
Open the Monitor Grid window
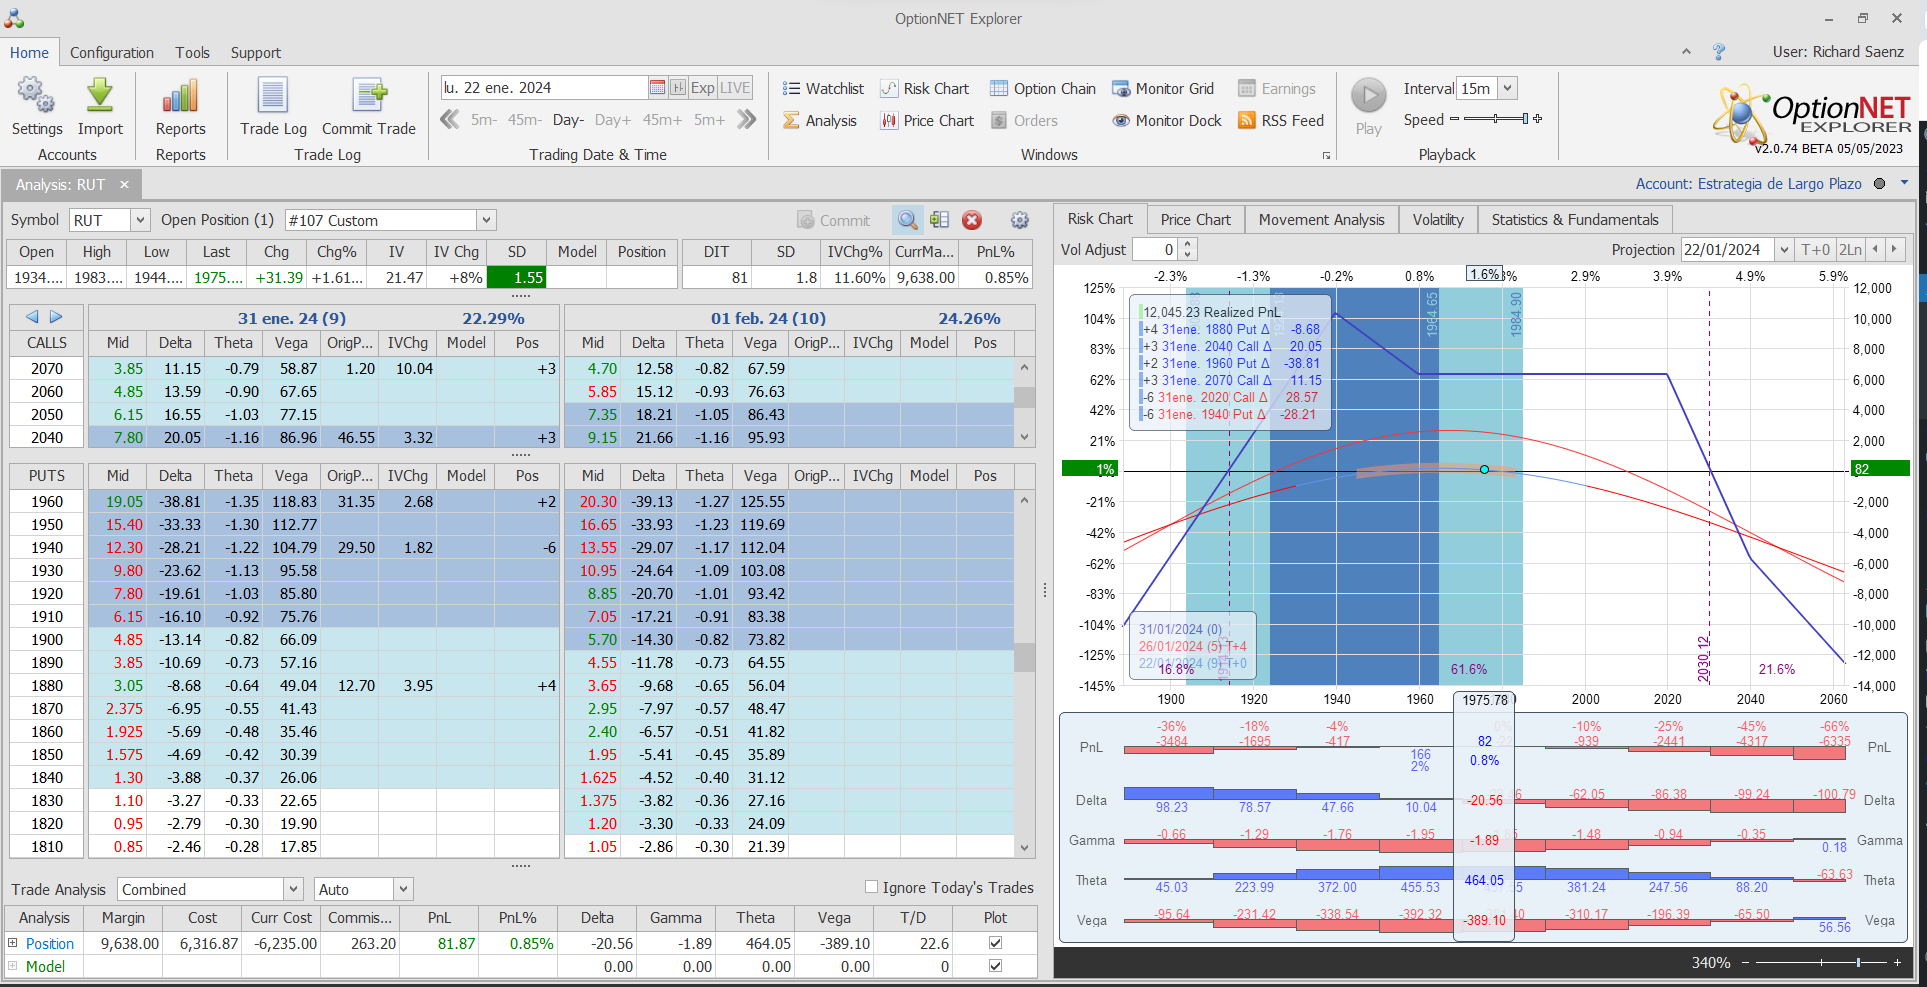point(1163,89)
